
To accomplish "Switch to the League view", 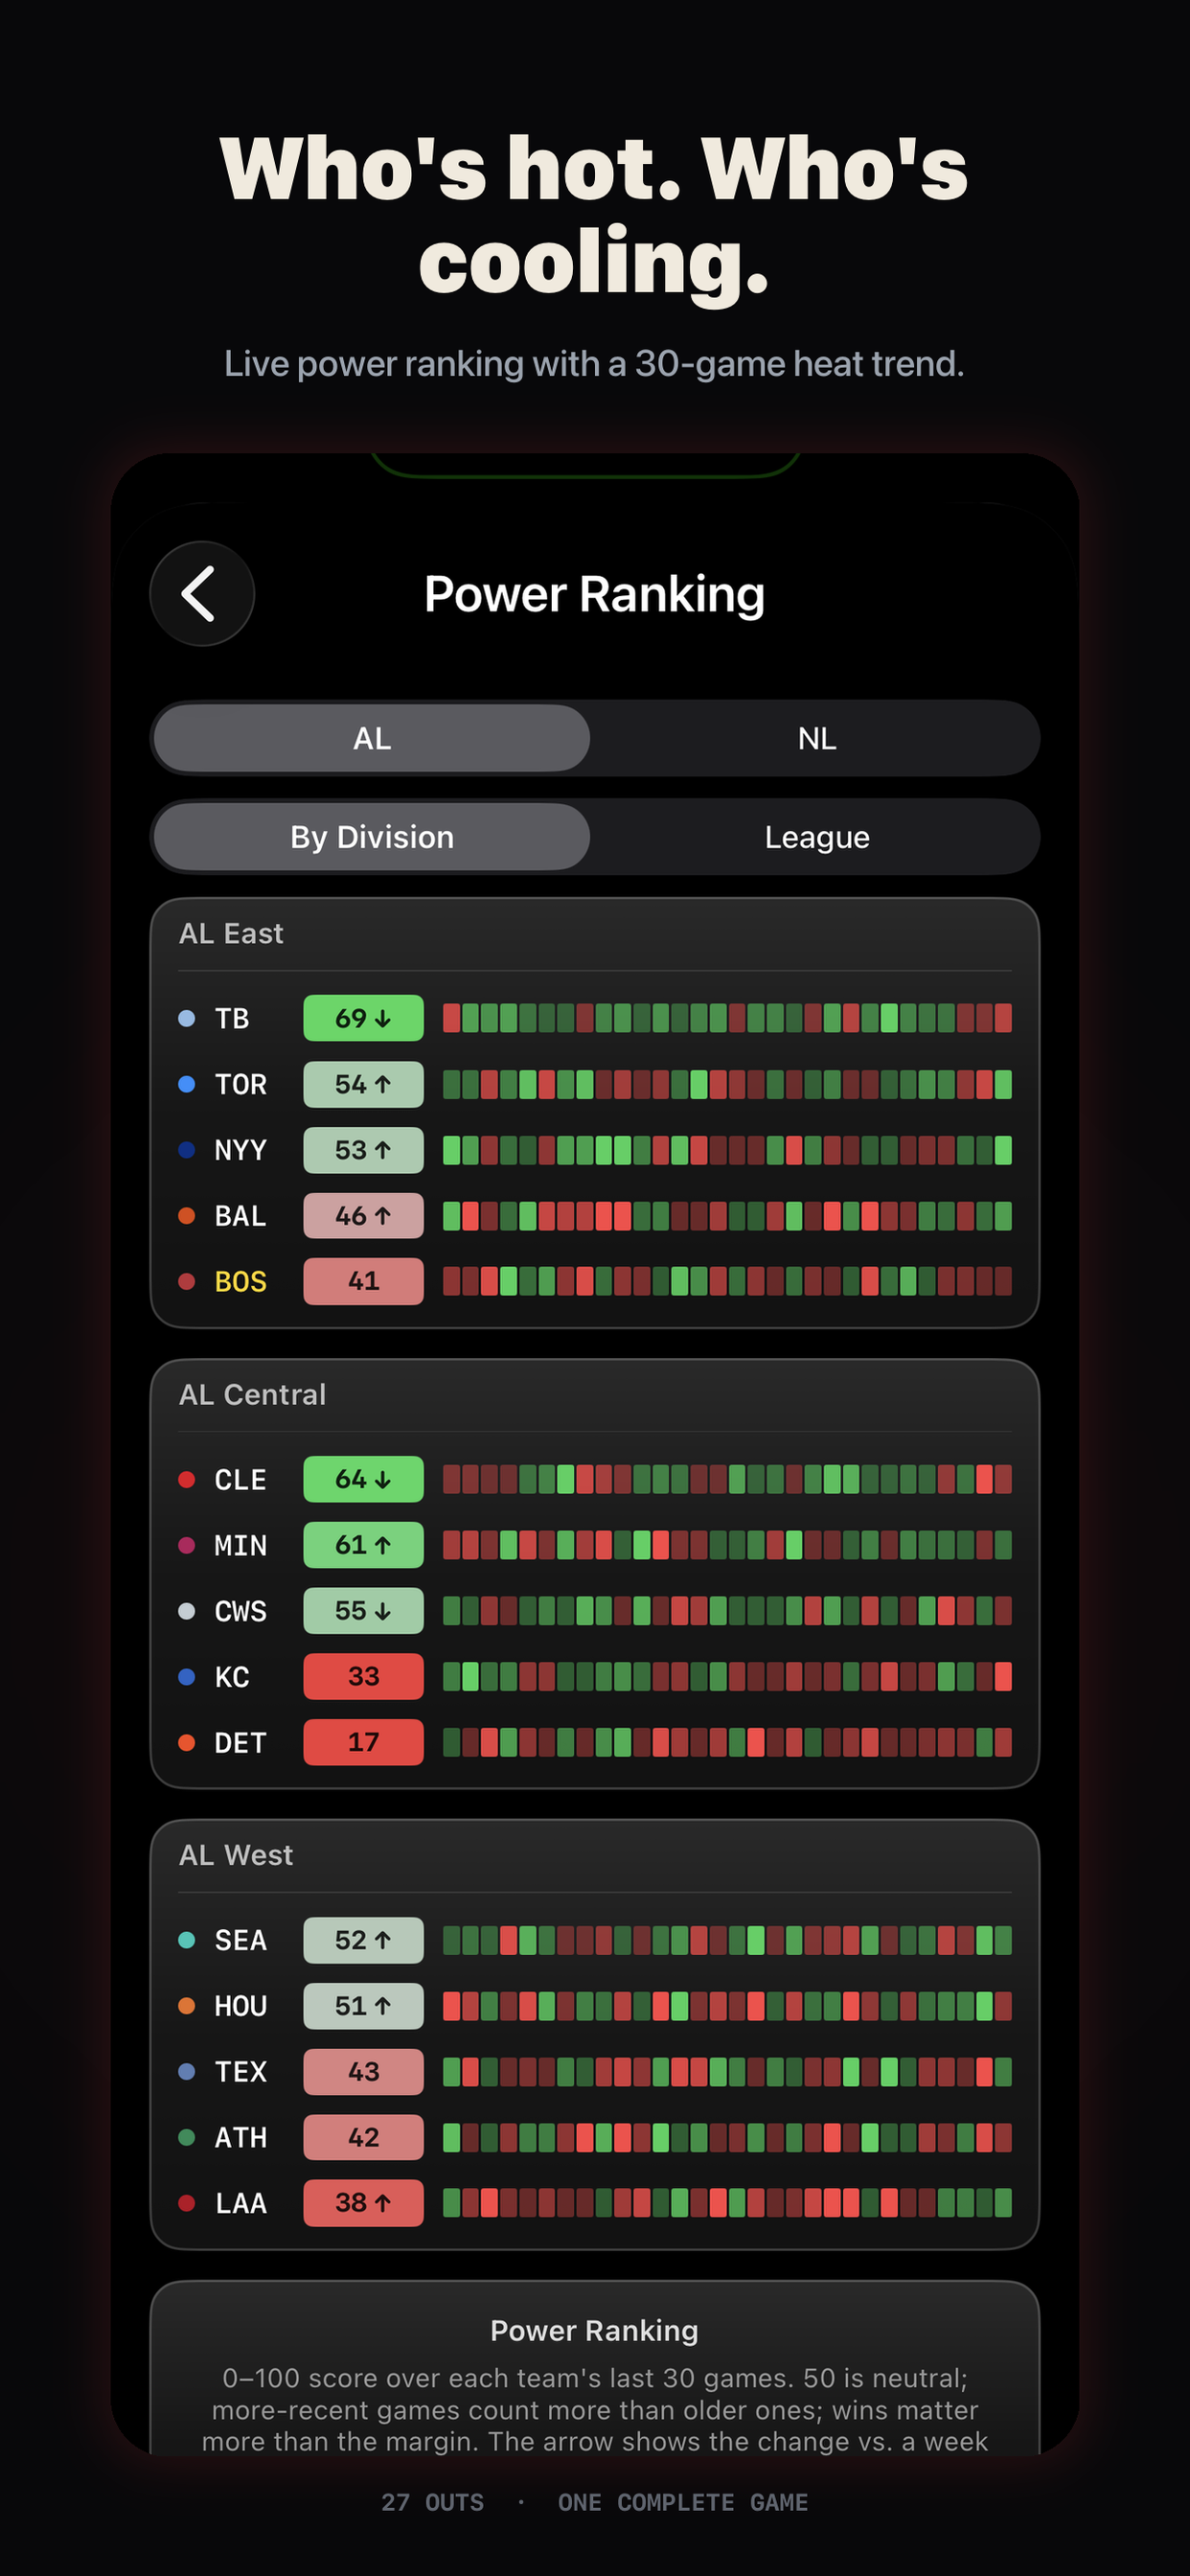I will 816,836.
